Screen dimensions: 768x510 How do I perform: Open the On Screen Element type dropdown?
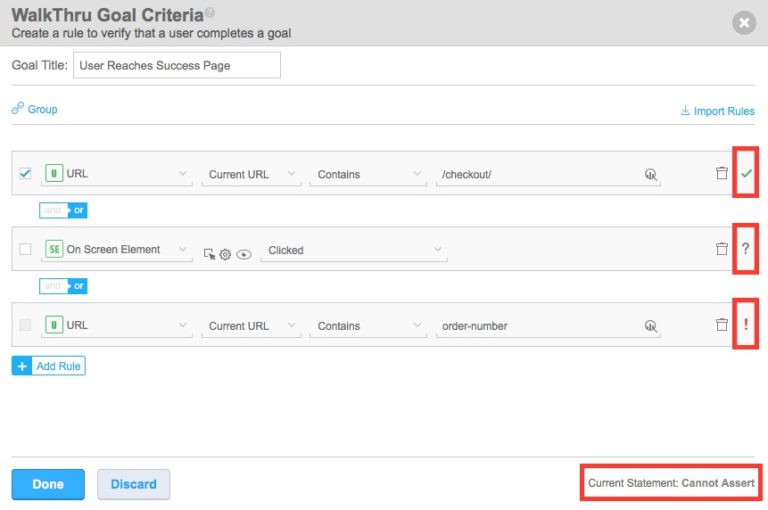click(117, 250)
